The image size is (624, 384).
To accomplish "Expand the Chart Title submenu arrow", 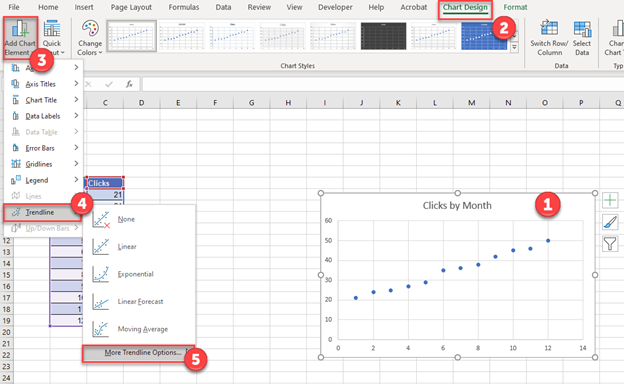I will pyautogui.click(x=76, y=99).
